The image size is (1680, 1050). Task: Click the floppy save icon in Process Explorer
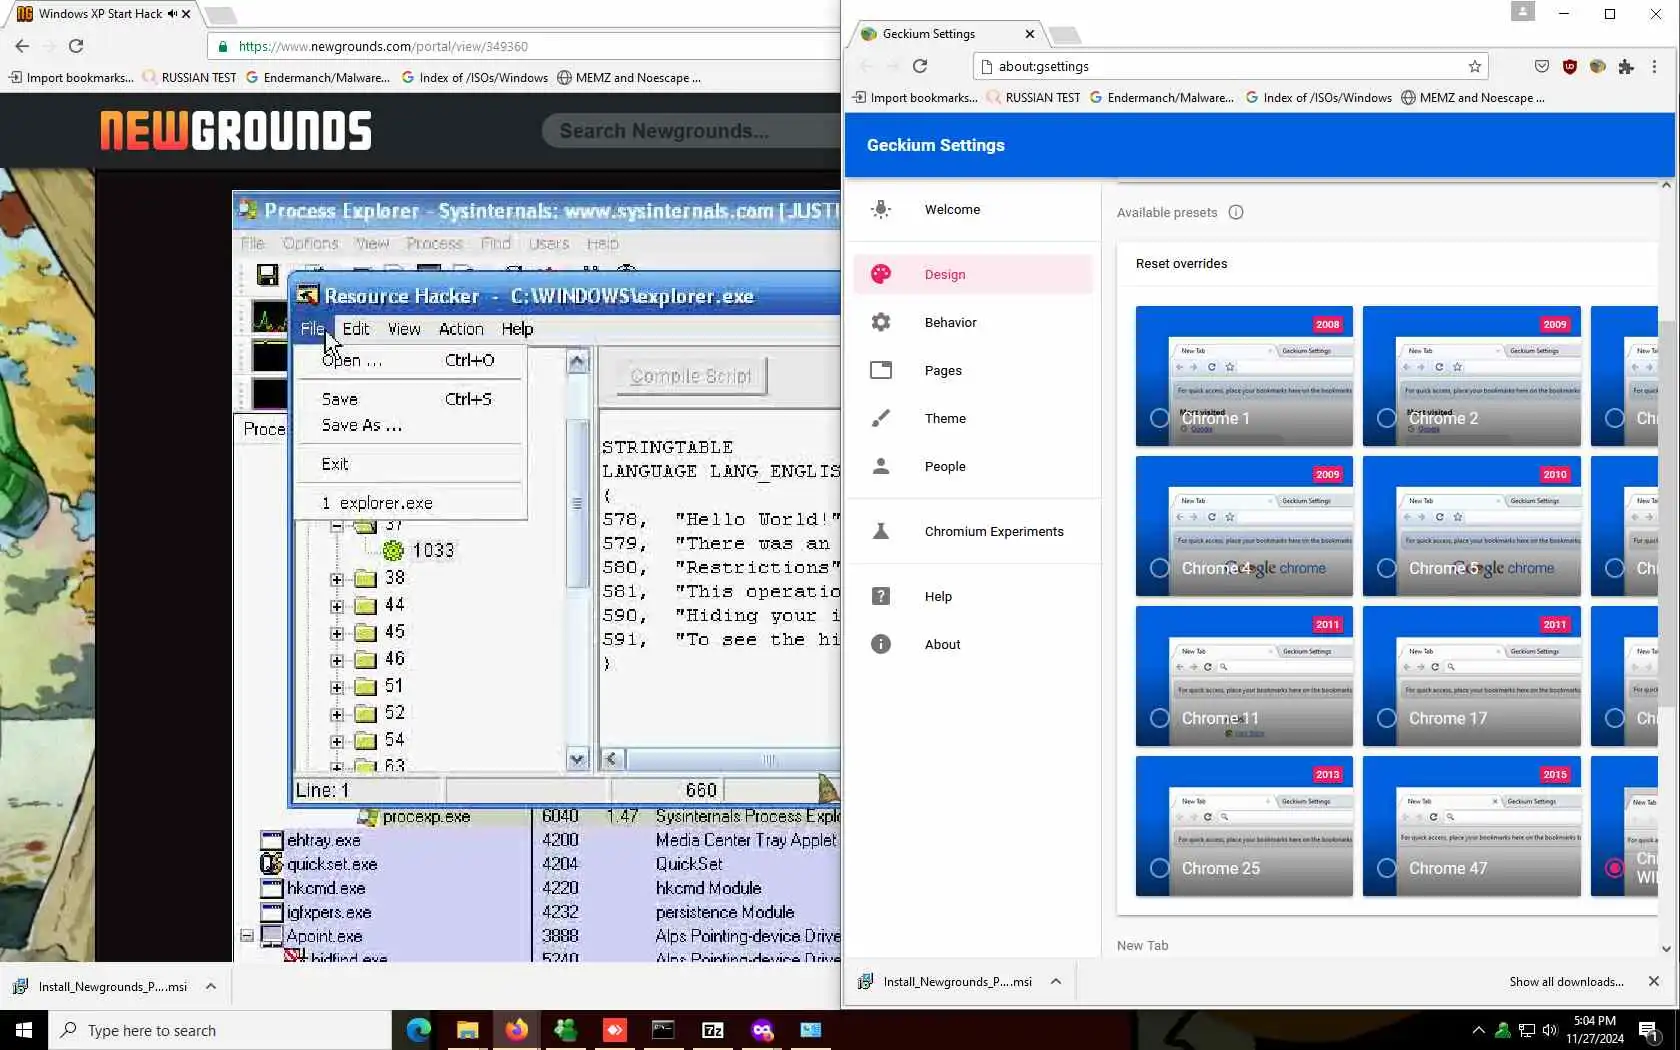point(267,275)
